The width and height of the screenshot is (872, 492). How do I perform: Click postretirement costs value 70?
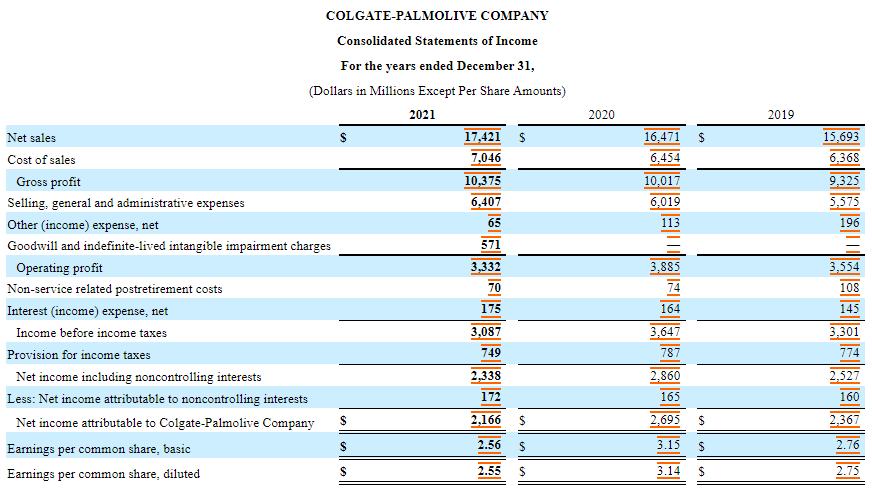(x=494, y=288)
